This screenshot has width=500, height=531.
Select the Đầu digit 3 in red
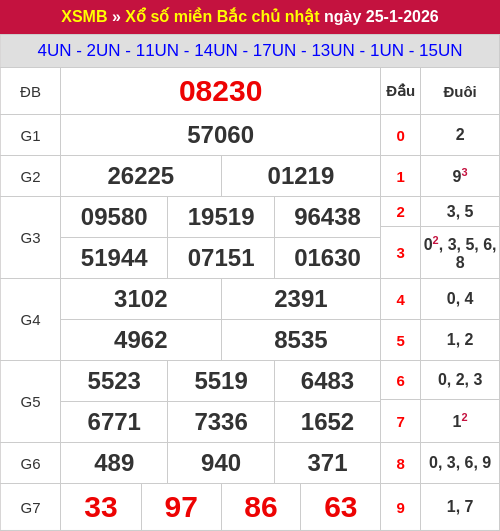[400, 253]
